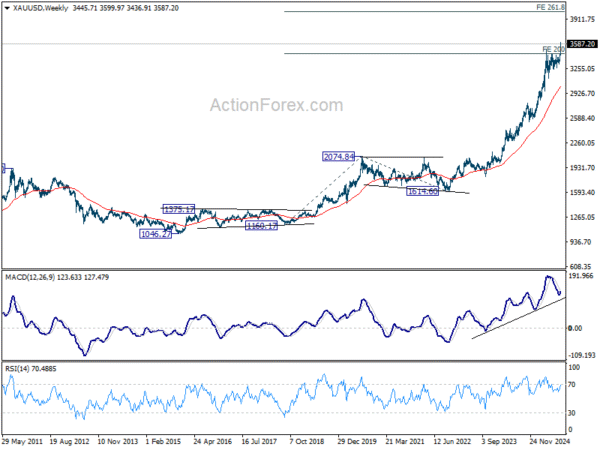Screen dimensions: 600x450
Task: Open the XAUUSD chart dropdown arrow
Action: [7, 8]
